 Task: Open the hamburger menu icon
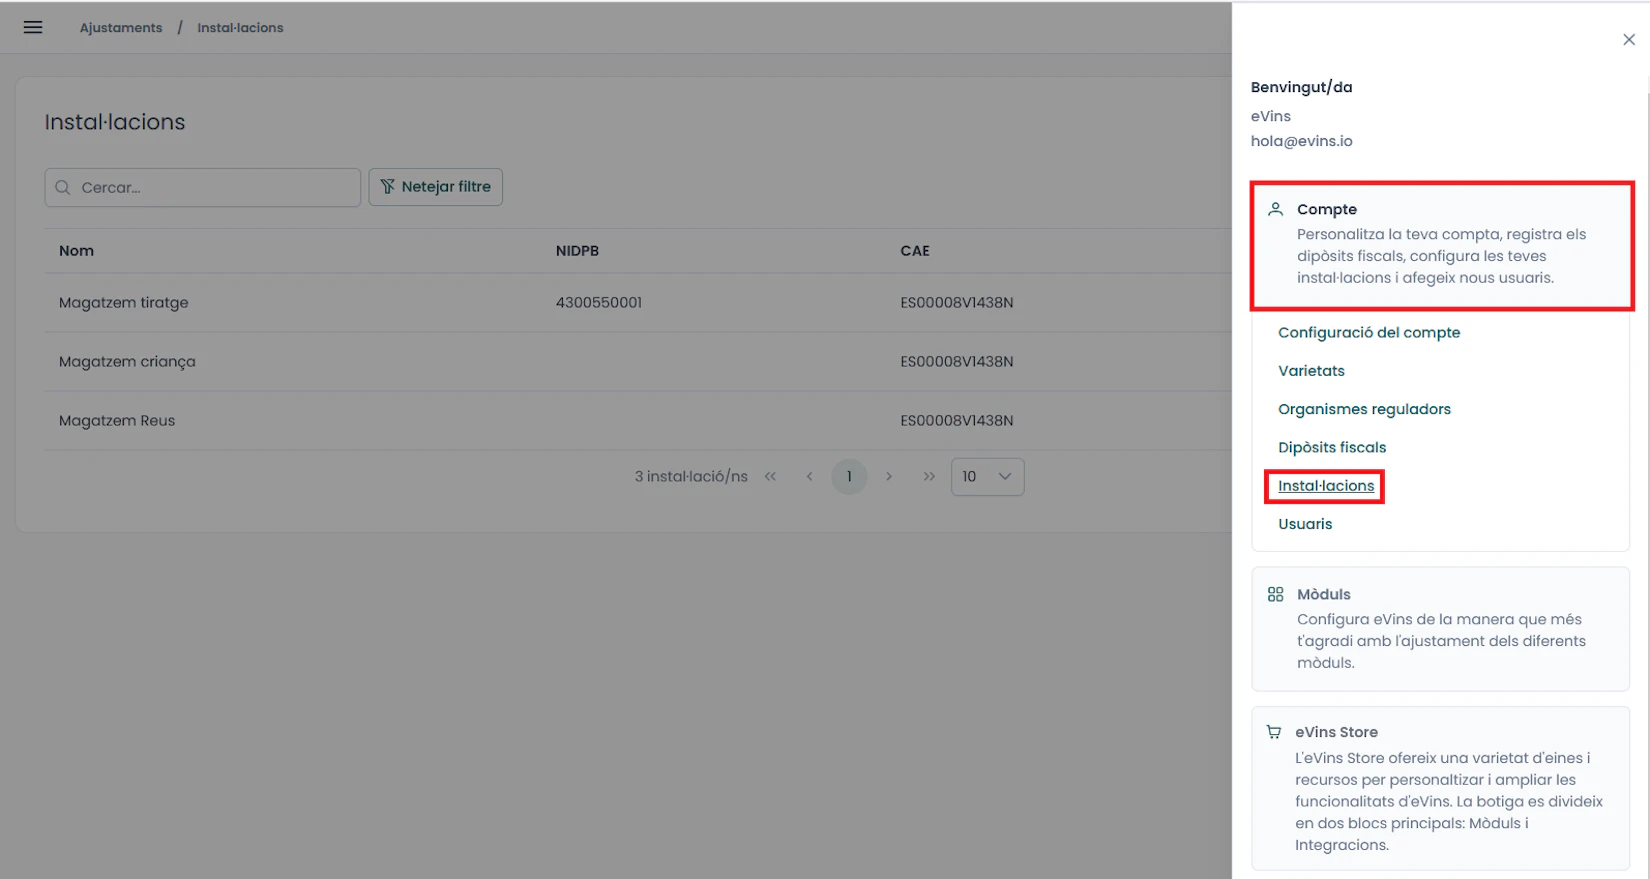click(x=33, y=27)
